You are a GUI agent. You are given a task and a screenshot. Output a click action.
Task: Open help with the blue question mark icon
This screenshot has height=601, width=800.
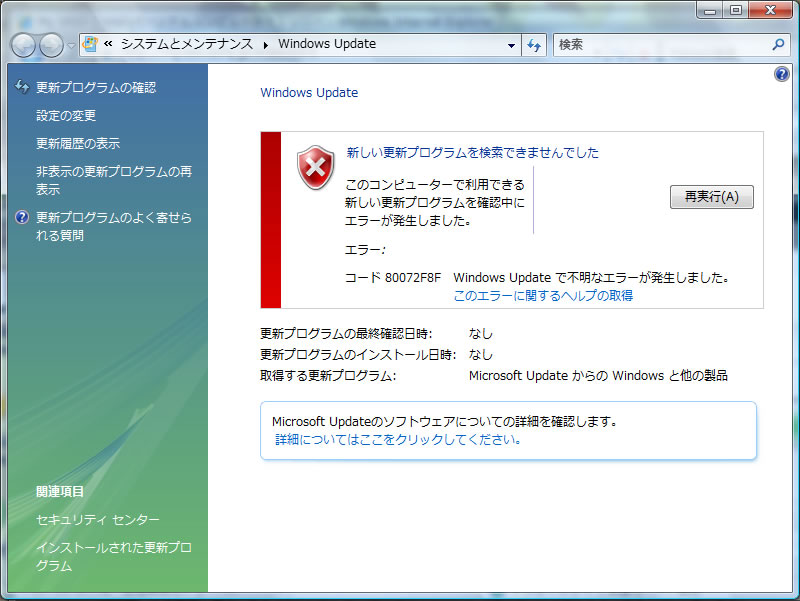pos(782,74)
